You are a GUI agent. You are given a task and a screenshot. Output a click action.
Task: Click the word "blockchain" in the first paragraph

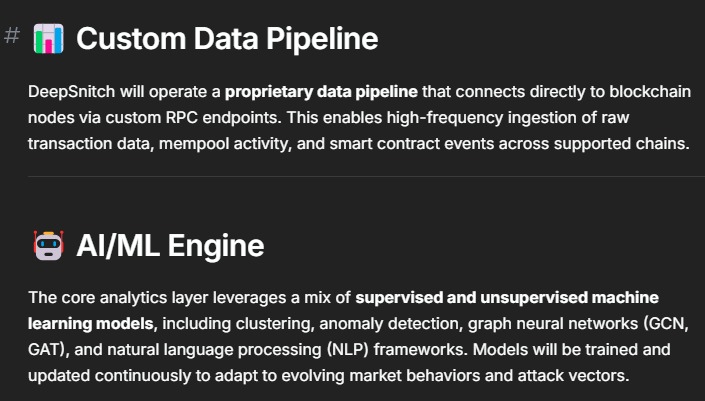coord(649,93)
